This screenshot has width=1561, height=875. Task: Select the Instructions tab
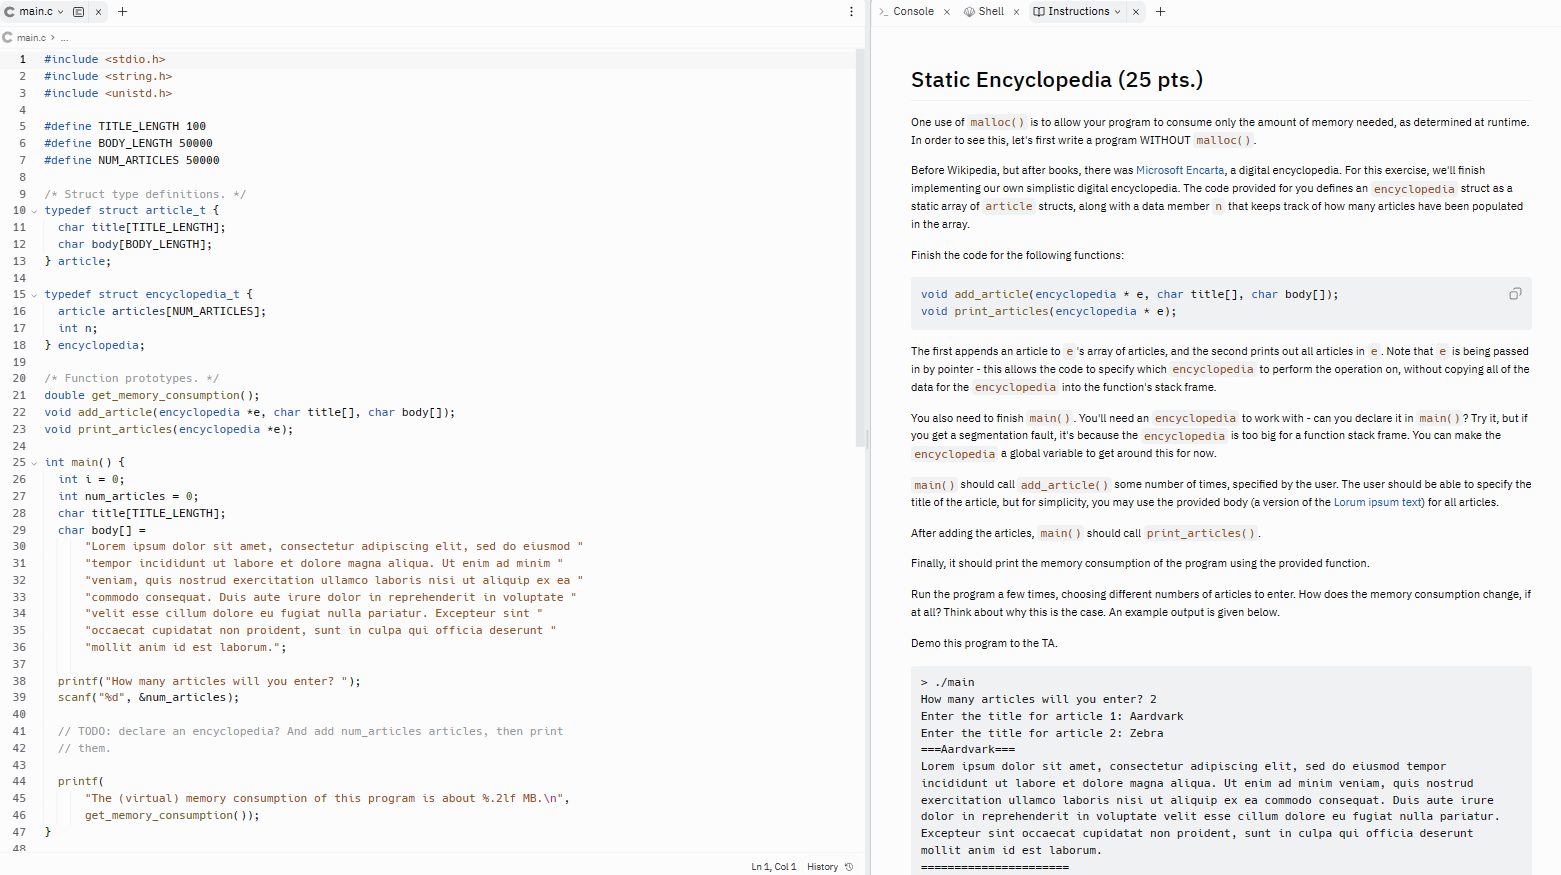point(1079,12)
